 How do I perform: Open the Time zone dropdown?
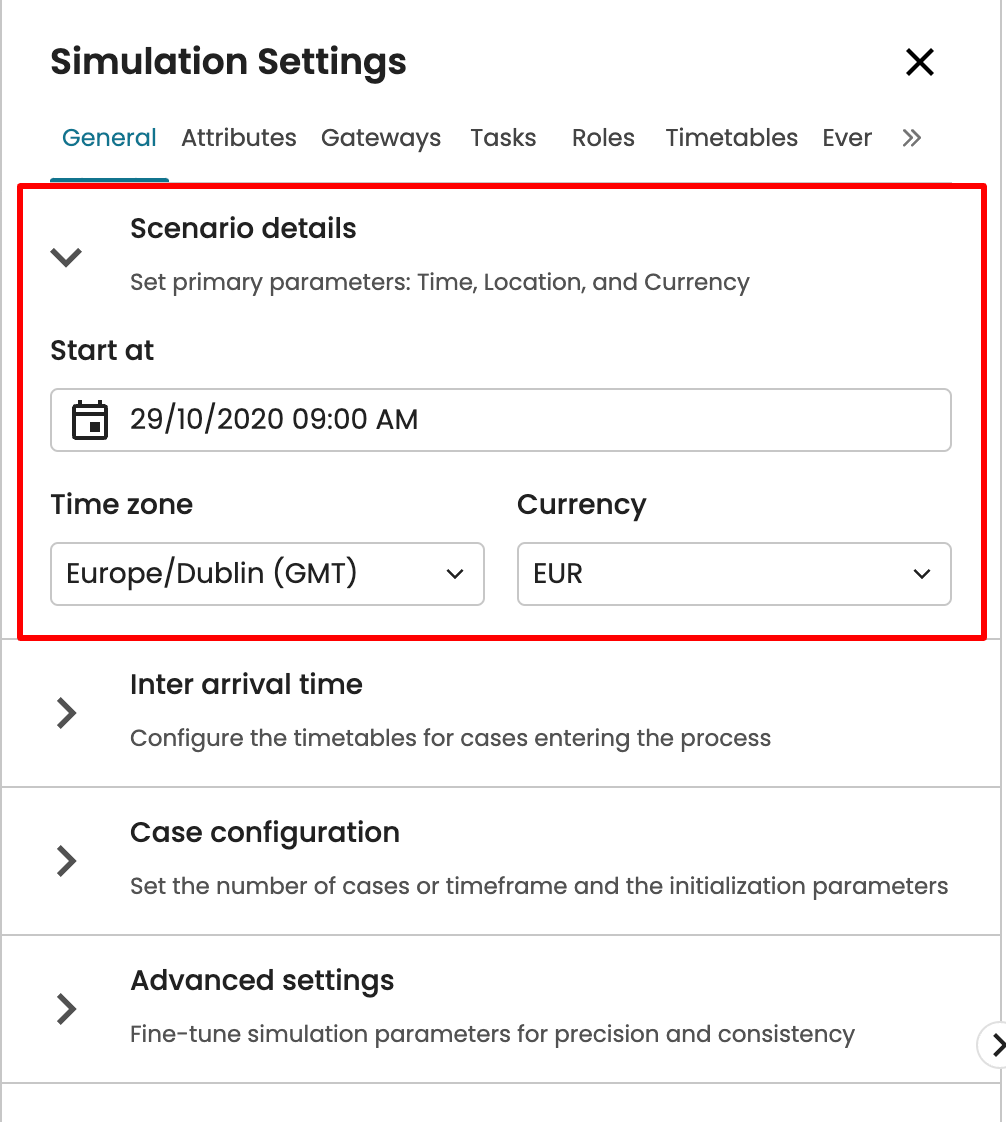(x=267, y=574)
